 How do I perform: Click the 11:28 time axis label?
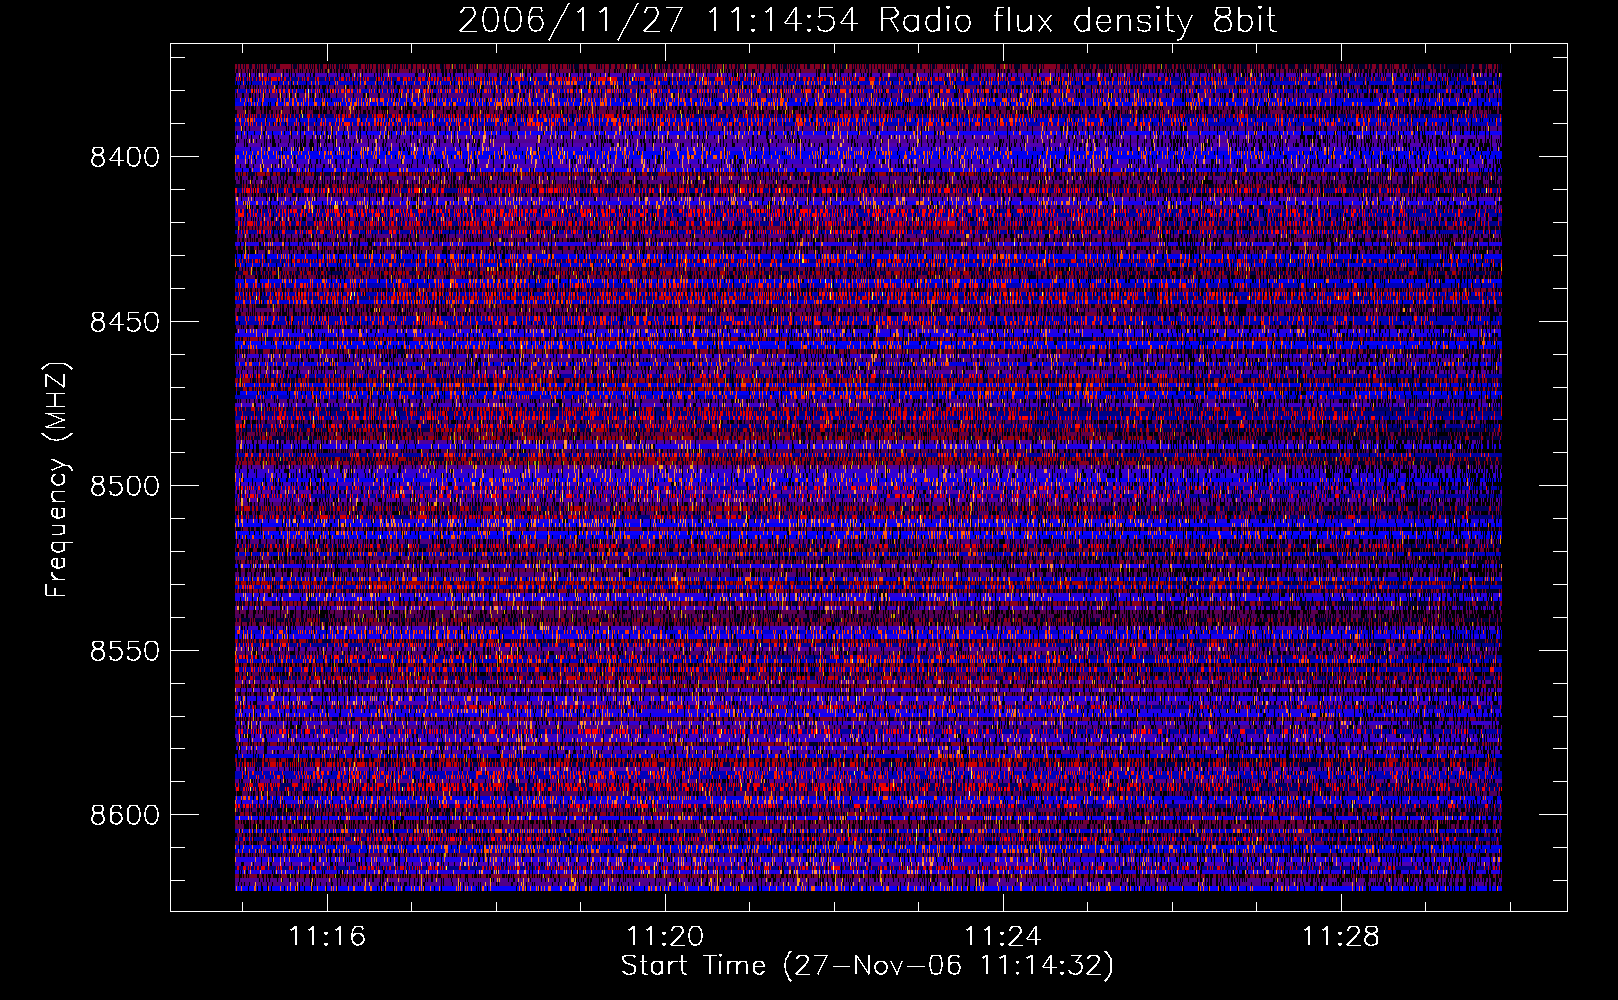point(1340,937)
